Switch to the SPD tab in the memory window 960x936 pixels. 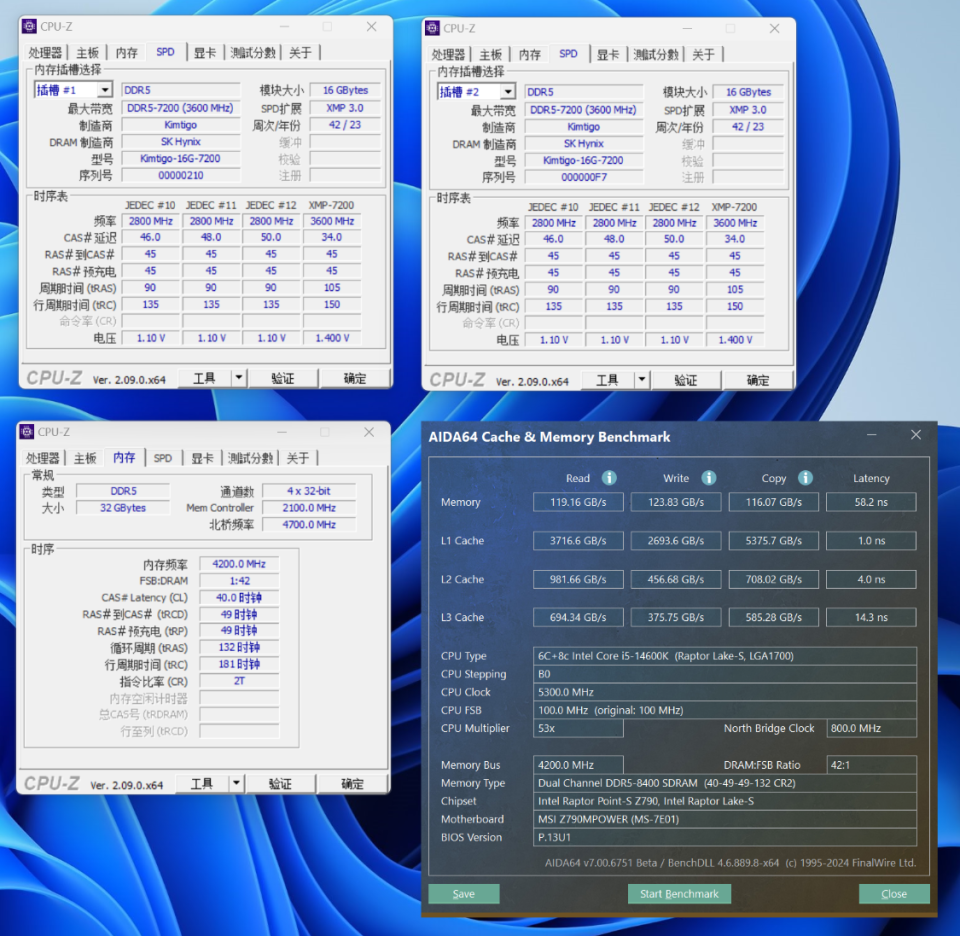point(163,457)
